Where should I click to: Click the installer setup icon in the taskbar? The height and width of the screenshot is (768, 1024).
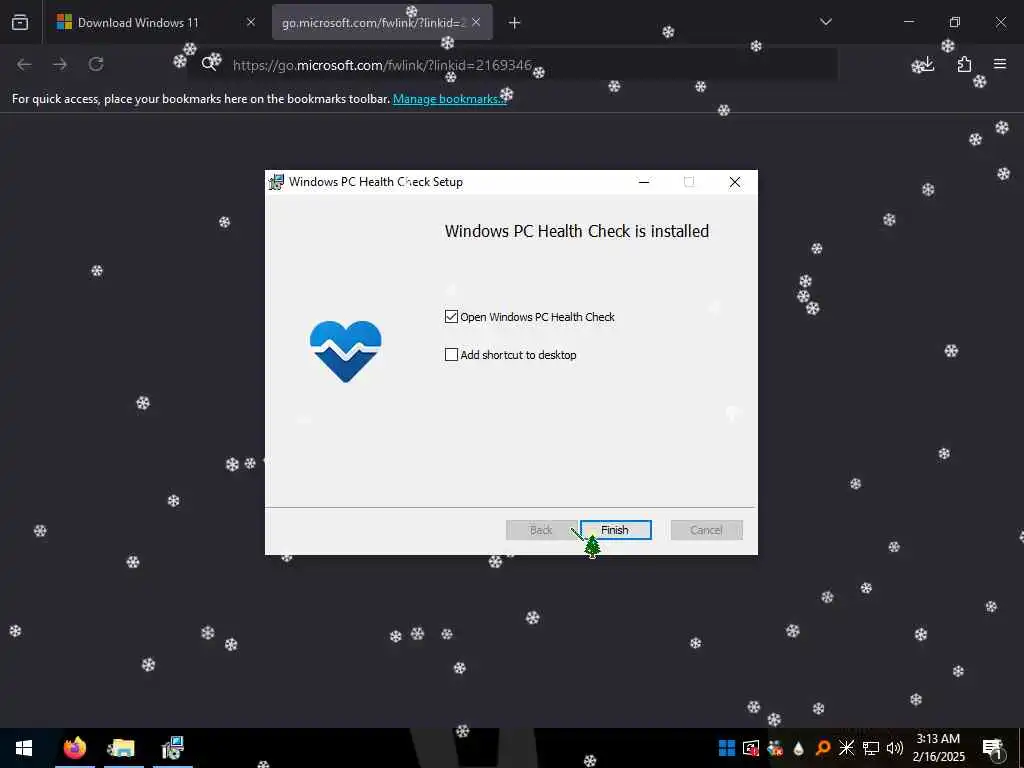point(172,748)
